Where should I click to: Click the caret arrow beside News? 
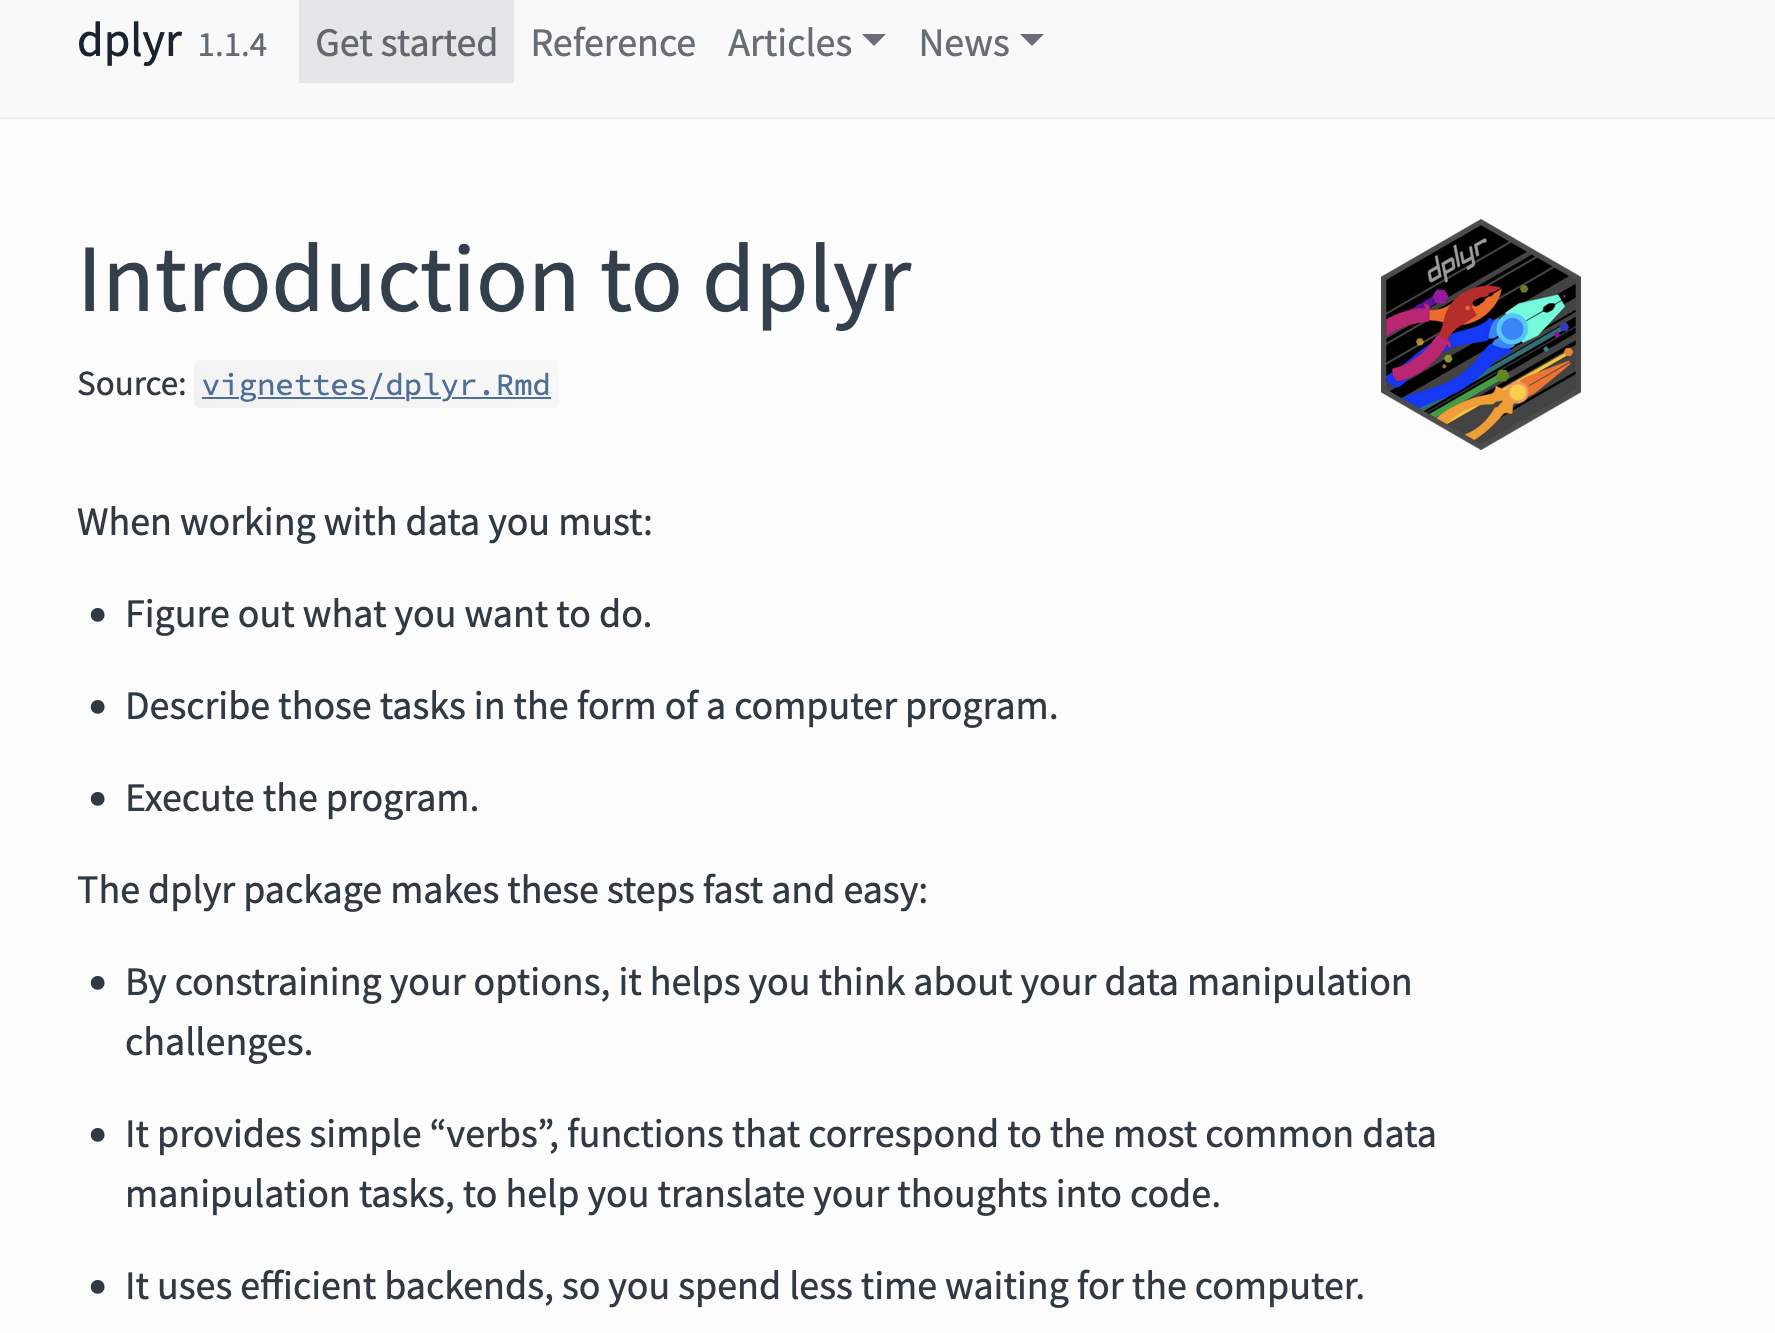[1032, 41]
